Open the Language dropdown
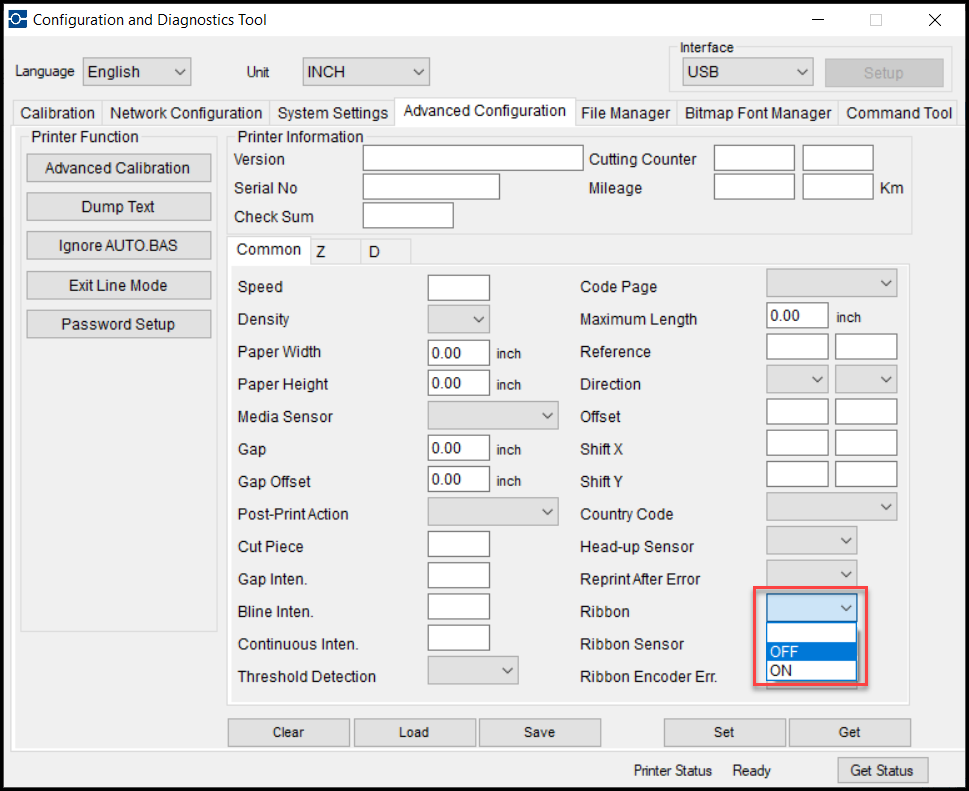Viewport: 969px width, 791px height. point(136,72)
